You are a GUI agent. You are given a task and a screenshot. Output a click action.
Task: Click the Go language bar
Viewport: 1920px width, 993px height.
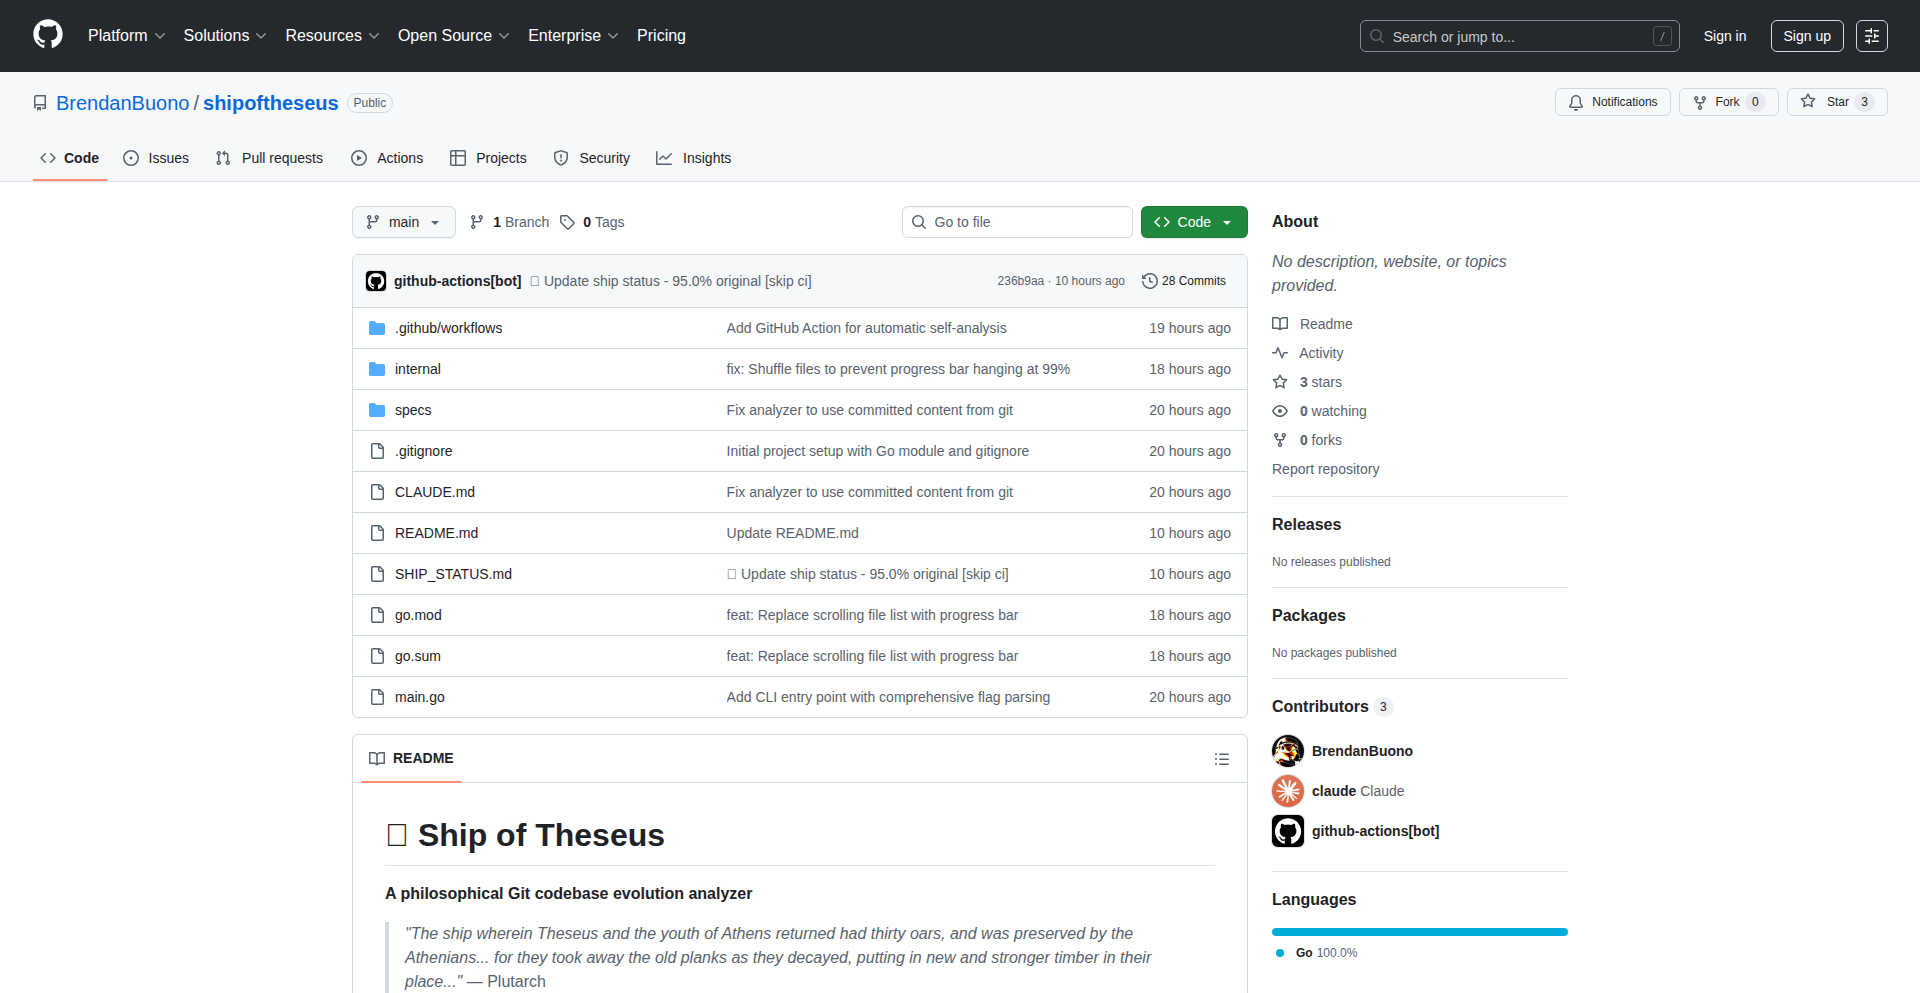1419,932
